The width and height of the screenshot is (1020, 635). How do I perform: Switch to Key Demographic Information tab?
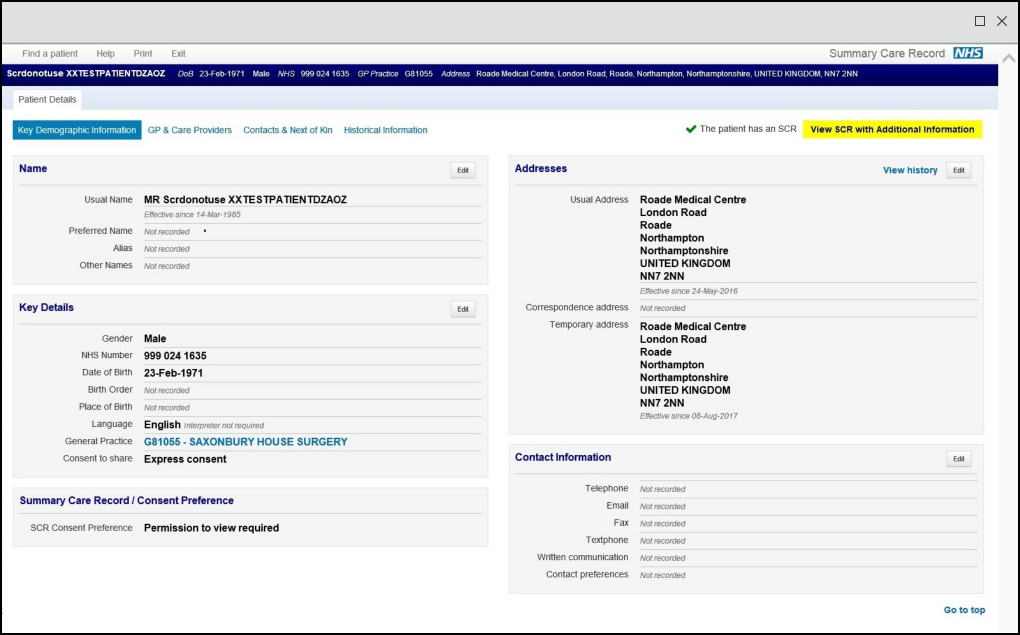pos(77,130)
